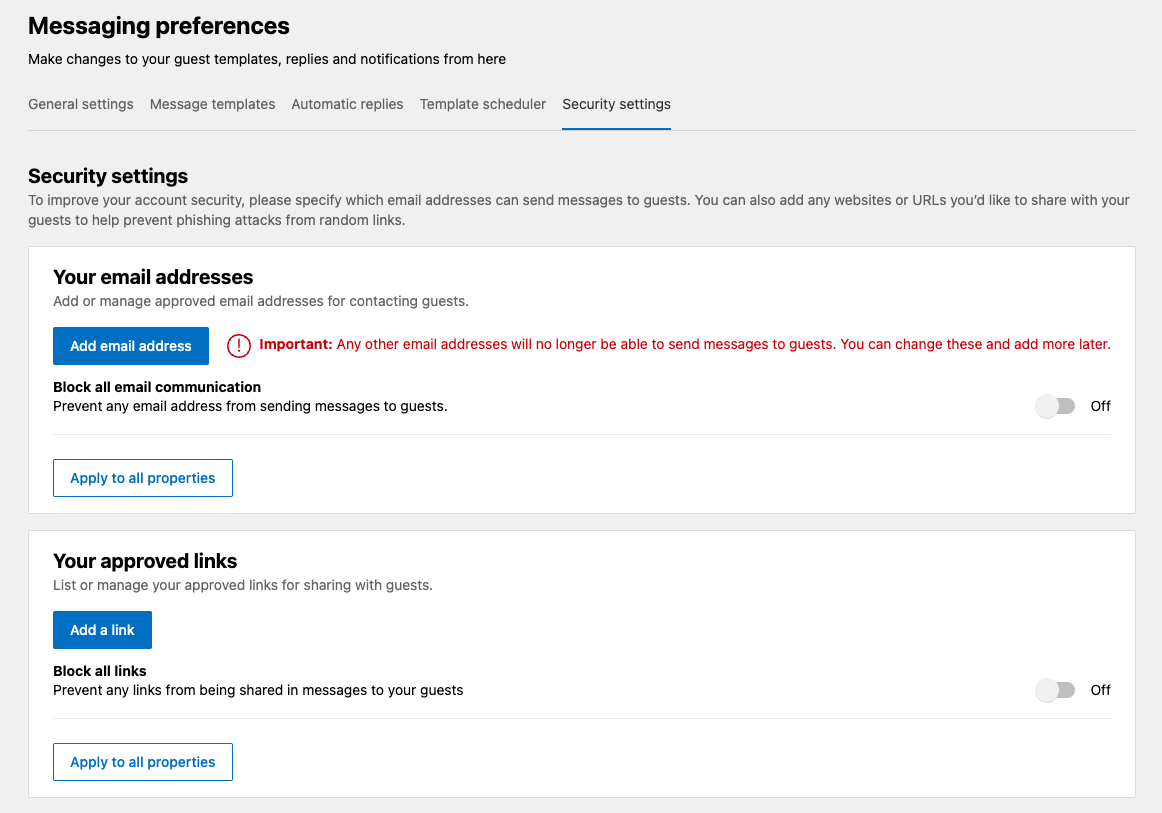Switch to the Message templates tab
This screenshot has height=813, width=1162.
click(x=212, y=104)
